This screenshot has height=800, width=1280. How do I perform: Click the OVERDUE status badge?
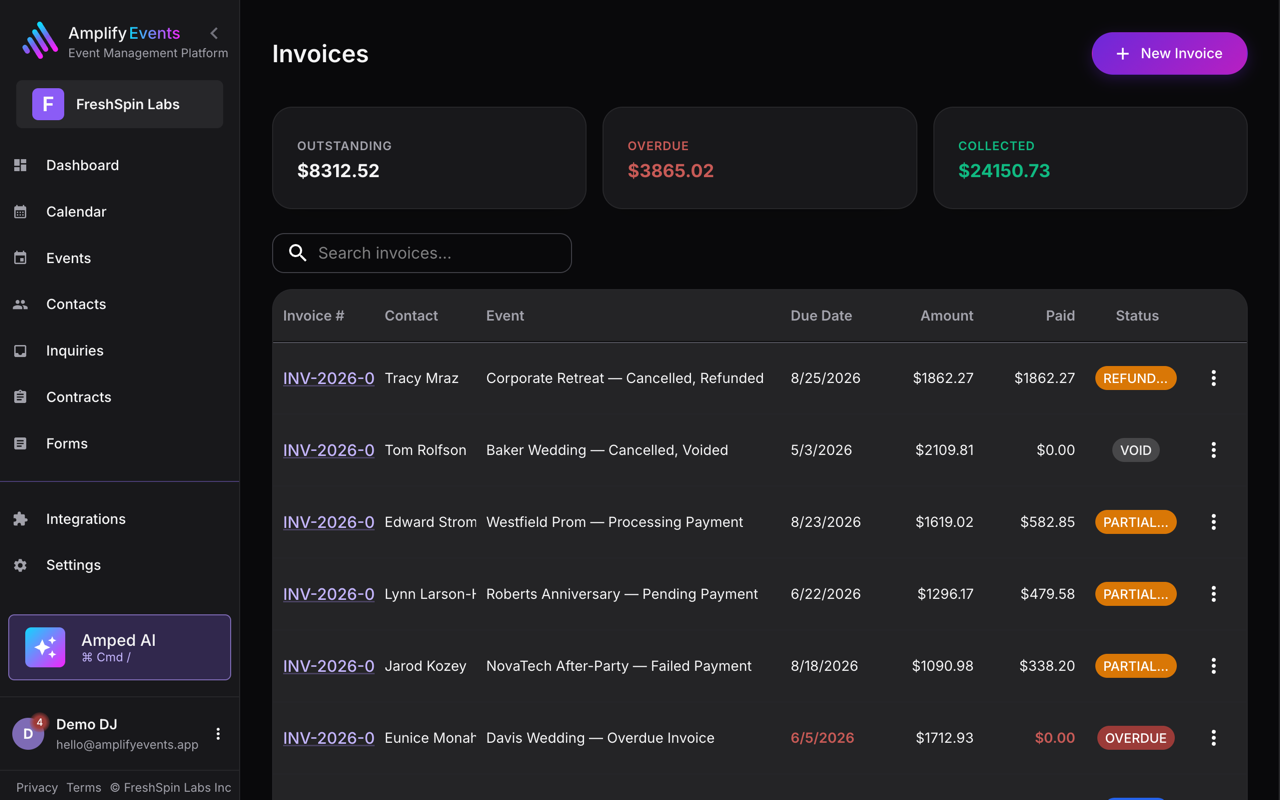(1136, 738)
